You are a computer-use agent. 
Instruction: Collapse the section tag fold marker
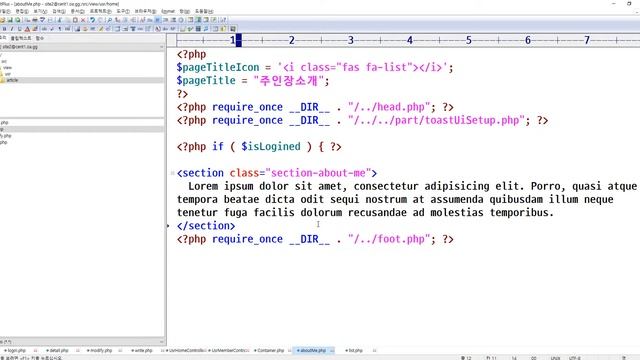172,173
